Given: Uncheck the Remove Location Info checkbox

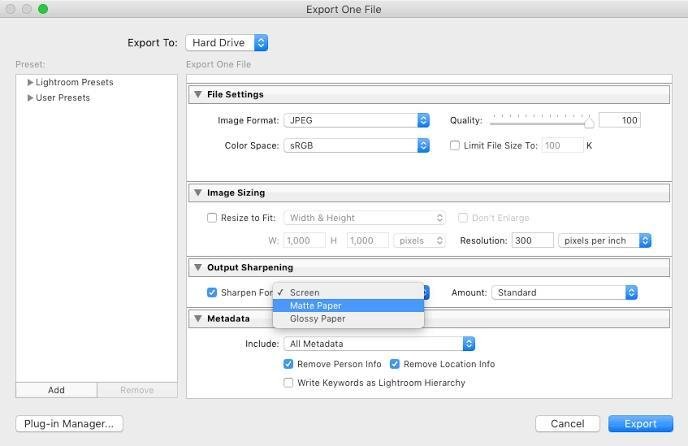Looking at the screenshot, I should coord(395,364).
